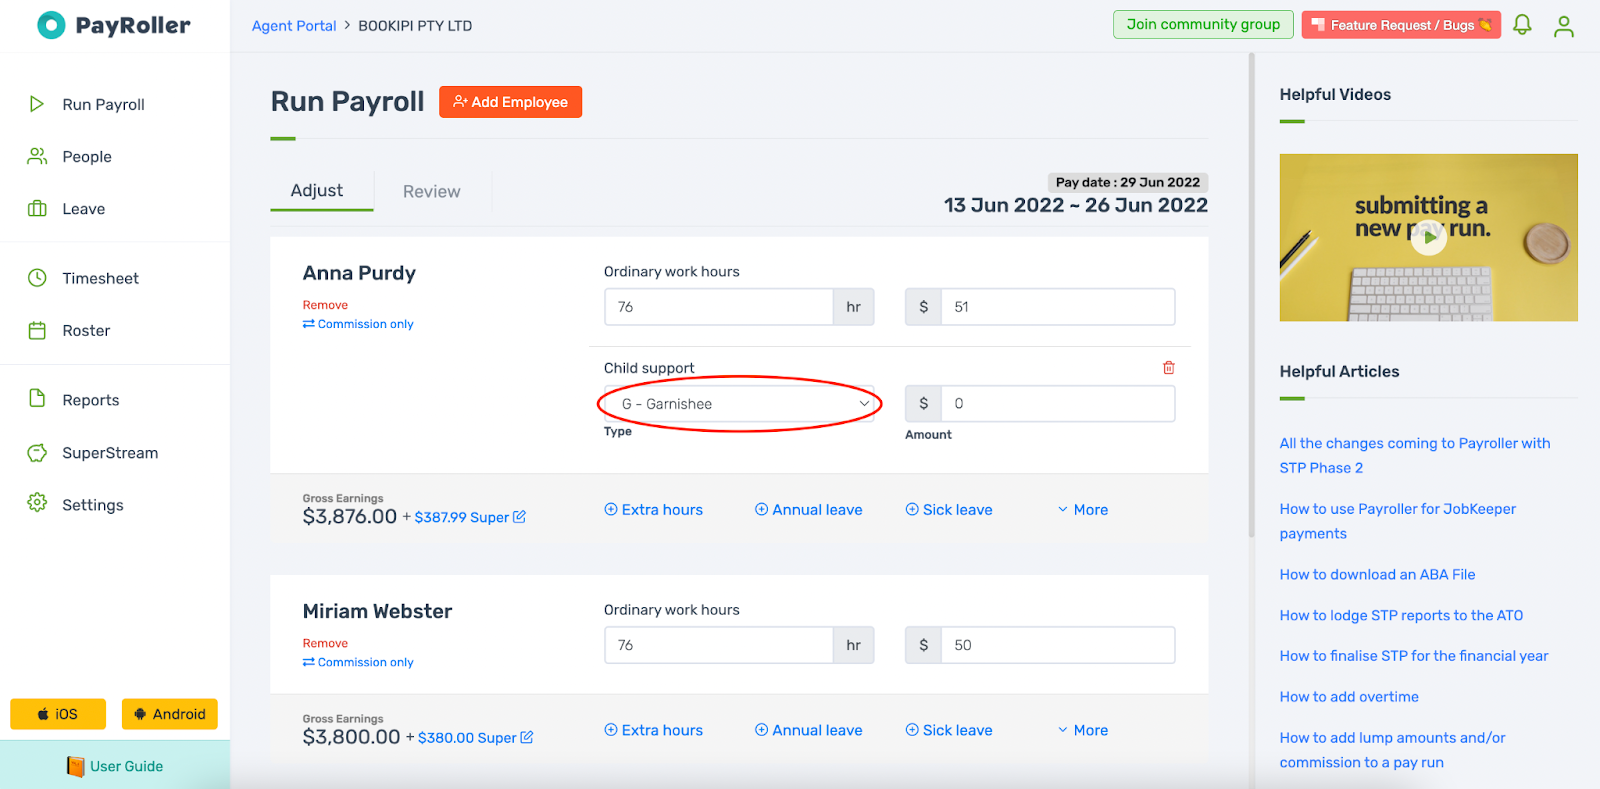Open the user account profile icon

pyautogui.click(x=1564, y=26)
